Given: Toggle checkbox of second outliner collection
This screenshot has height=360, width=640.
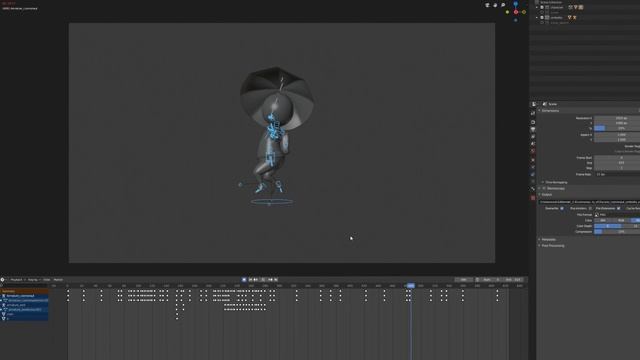Looking at the screenshot, I should (x=542, y=18).
